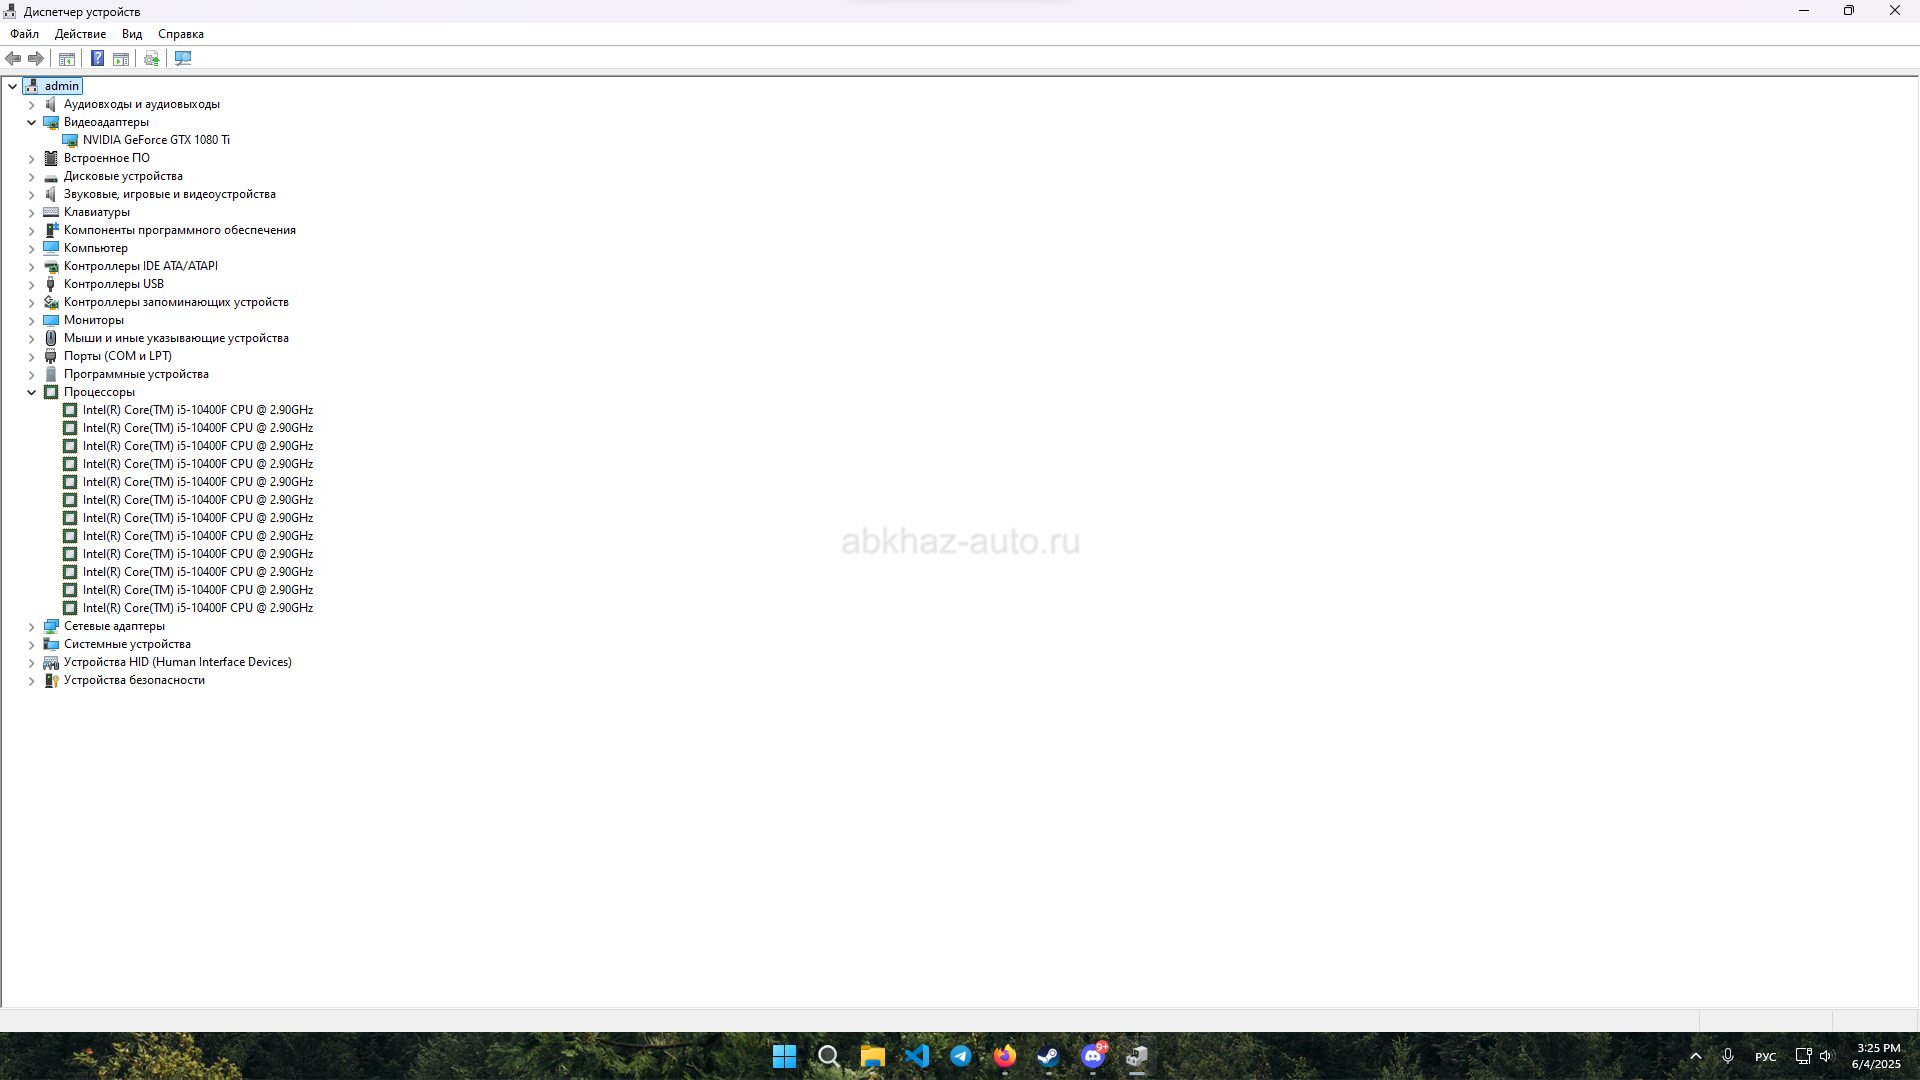This screenshot has height=1080, width=1920.
Task: Select the last Intel i5-10400F processor entry
Action: (198, 608)
